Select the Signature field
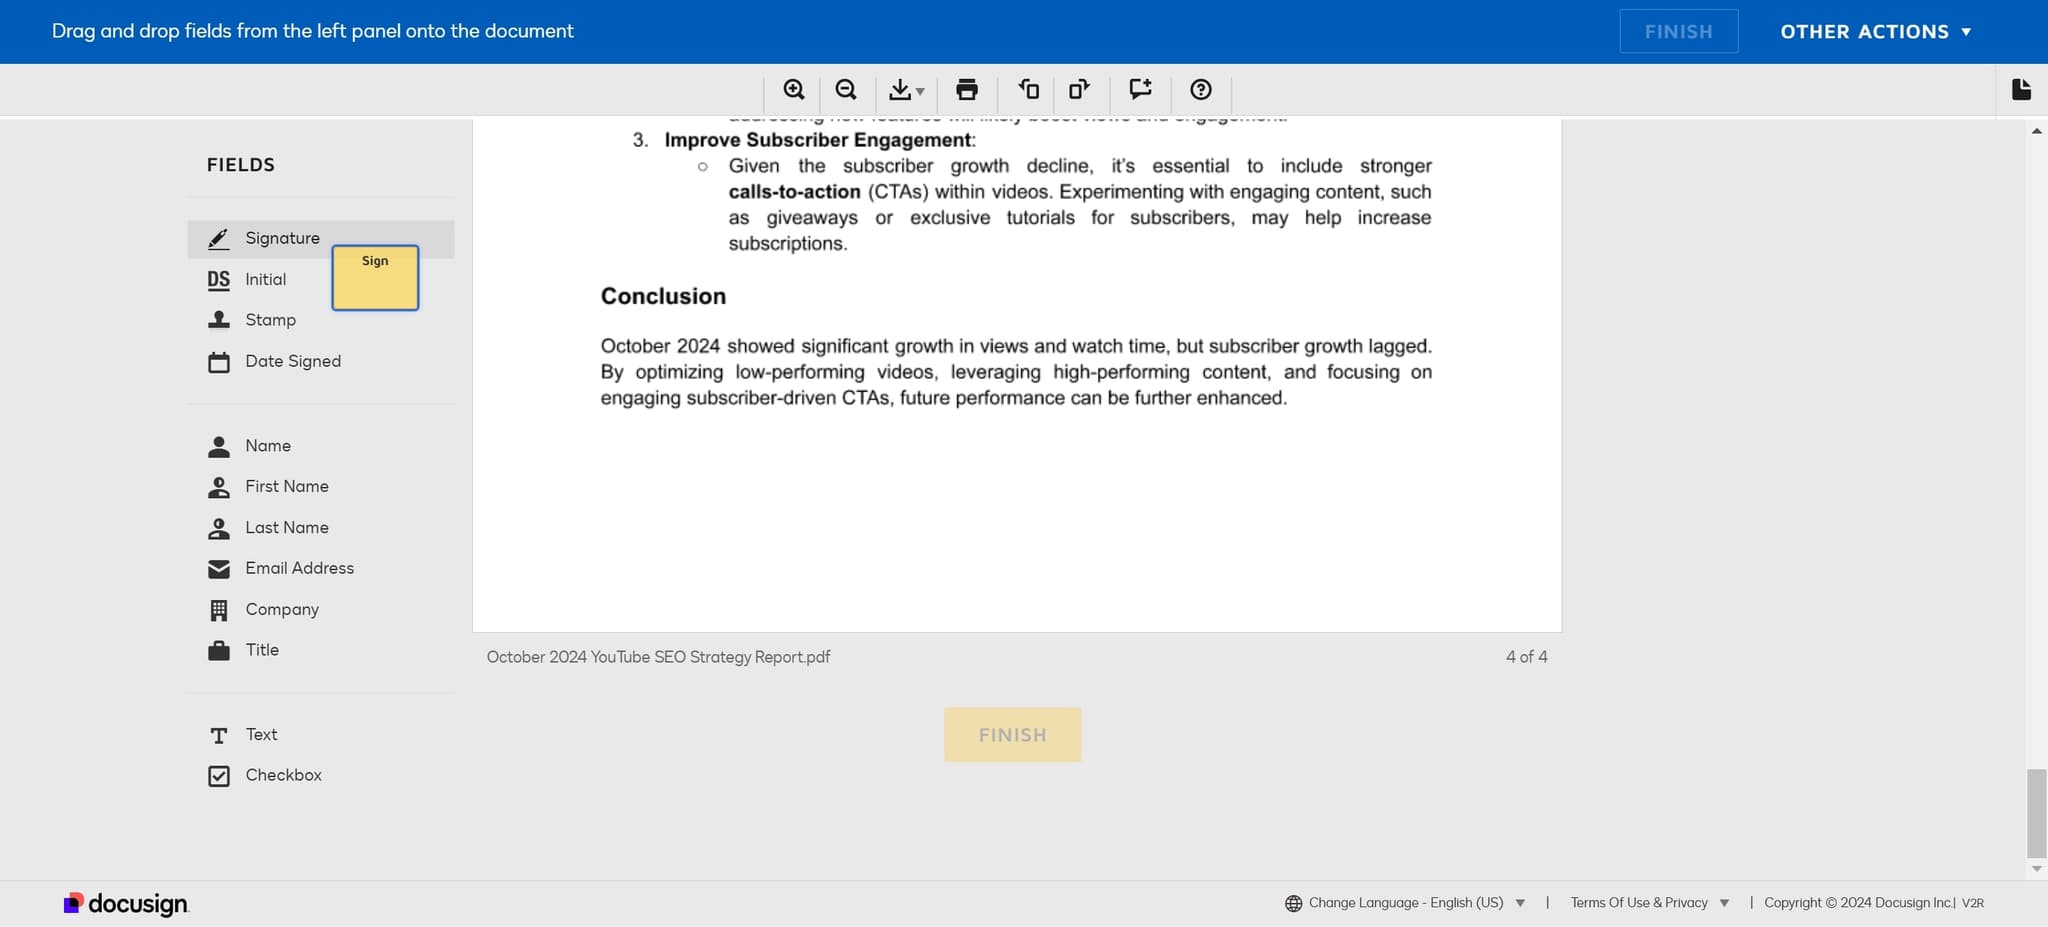This screenshot has height=927, width=2048. click(282, 238)
